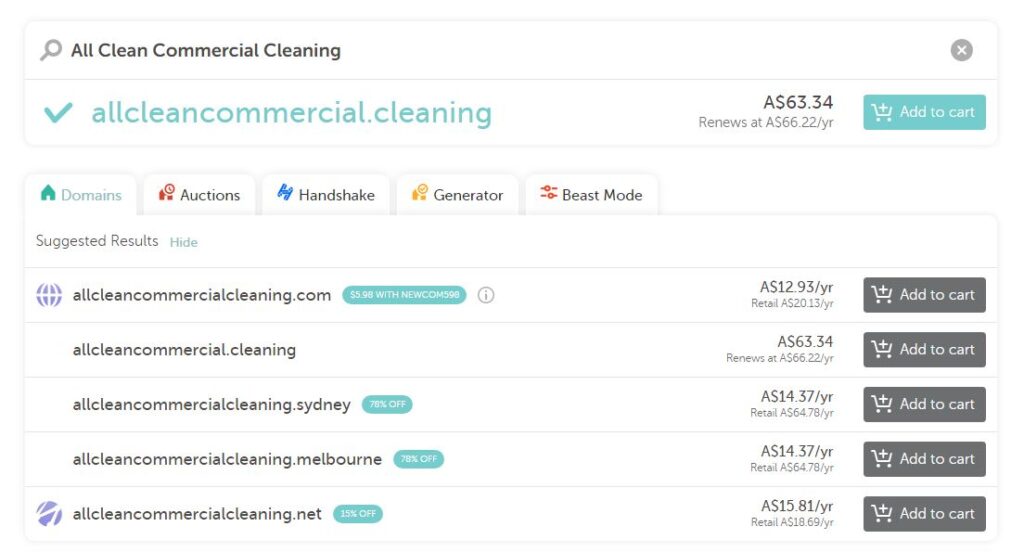Viewport: 1024px width, 552px height.
Task: Click the Beast Mode sliders icon
Action: coord(549,193)
